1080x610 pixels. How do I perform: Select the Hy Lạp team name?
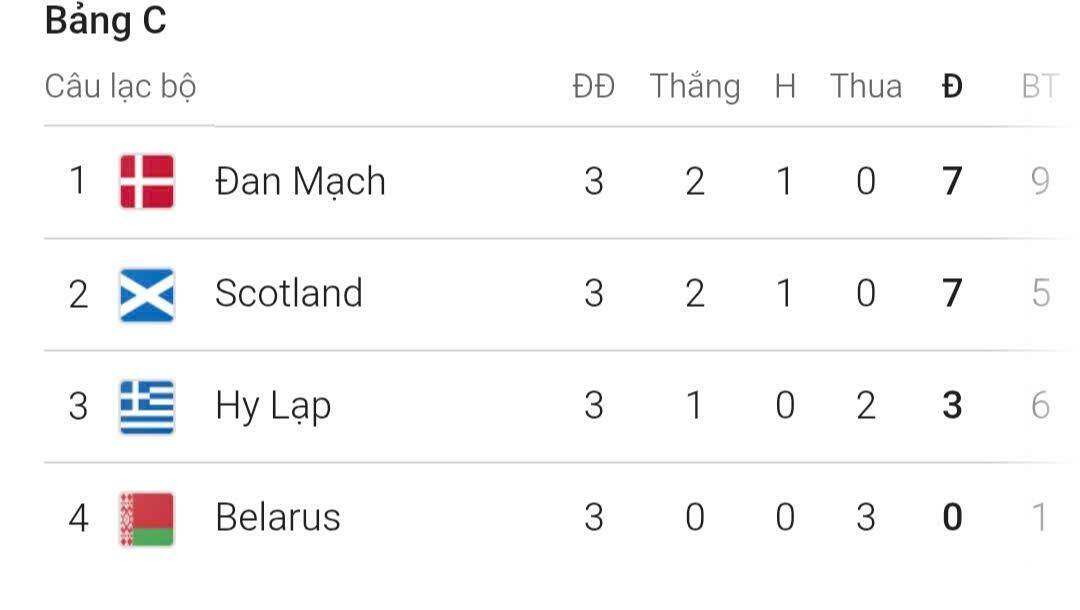point(272,406)
